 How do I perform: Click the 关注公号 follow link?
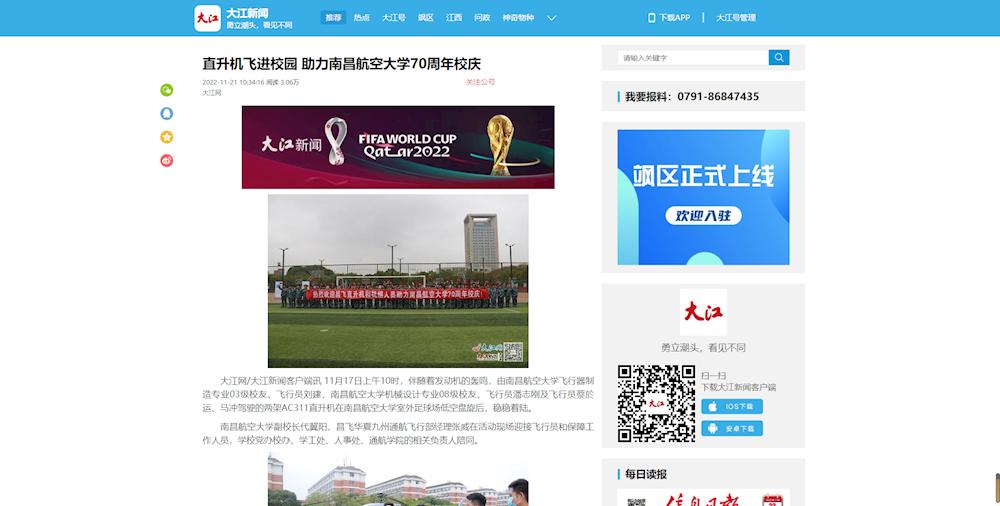480,82
